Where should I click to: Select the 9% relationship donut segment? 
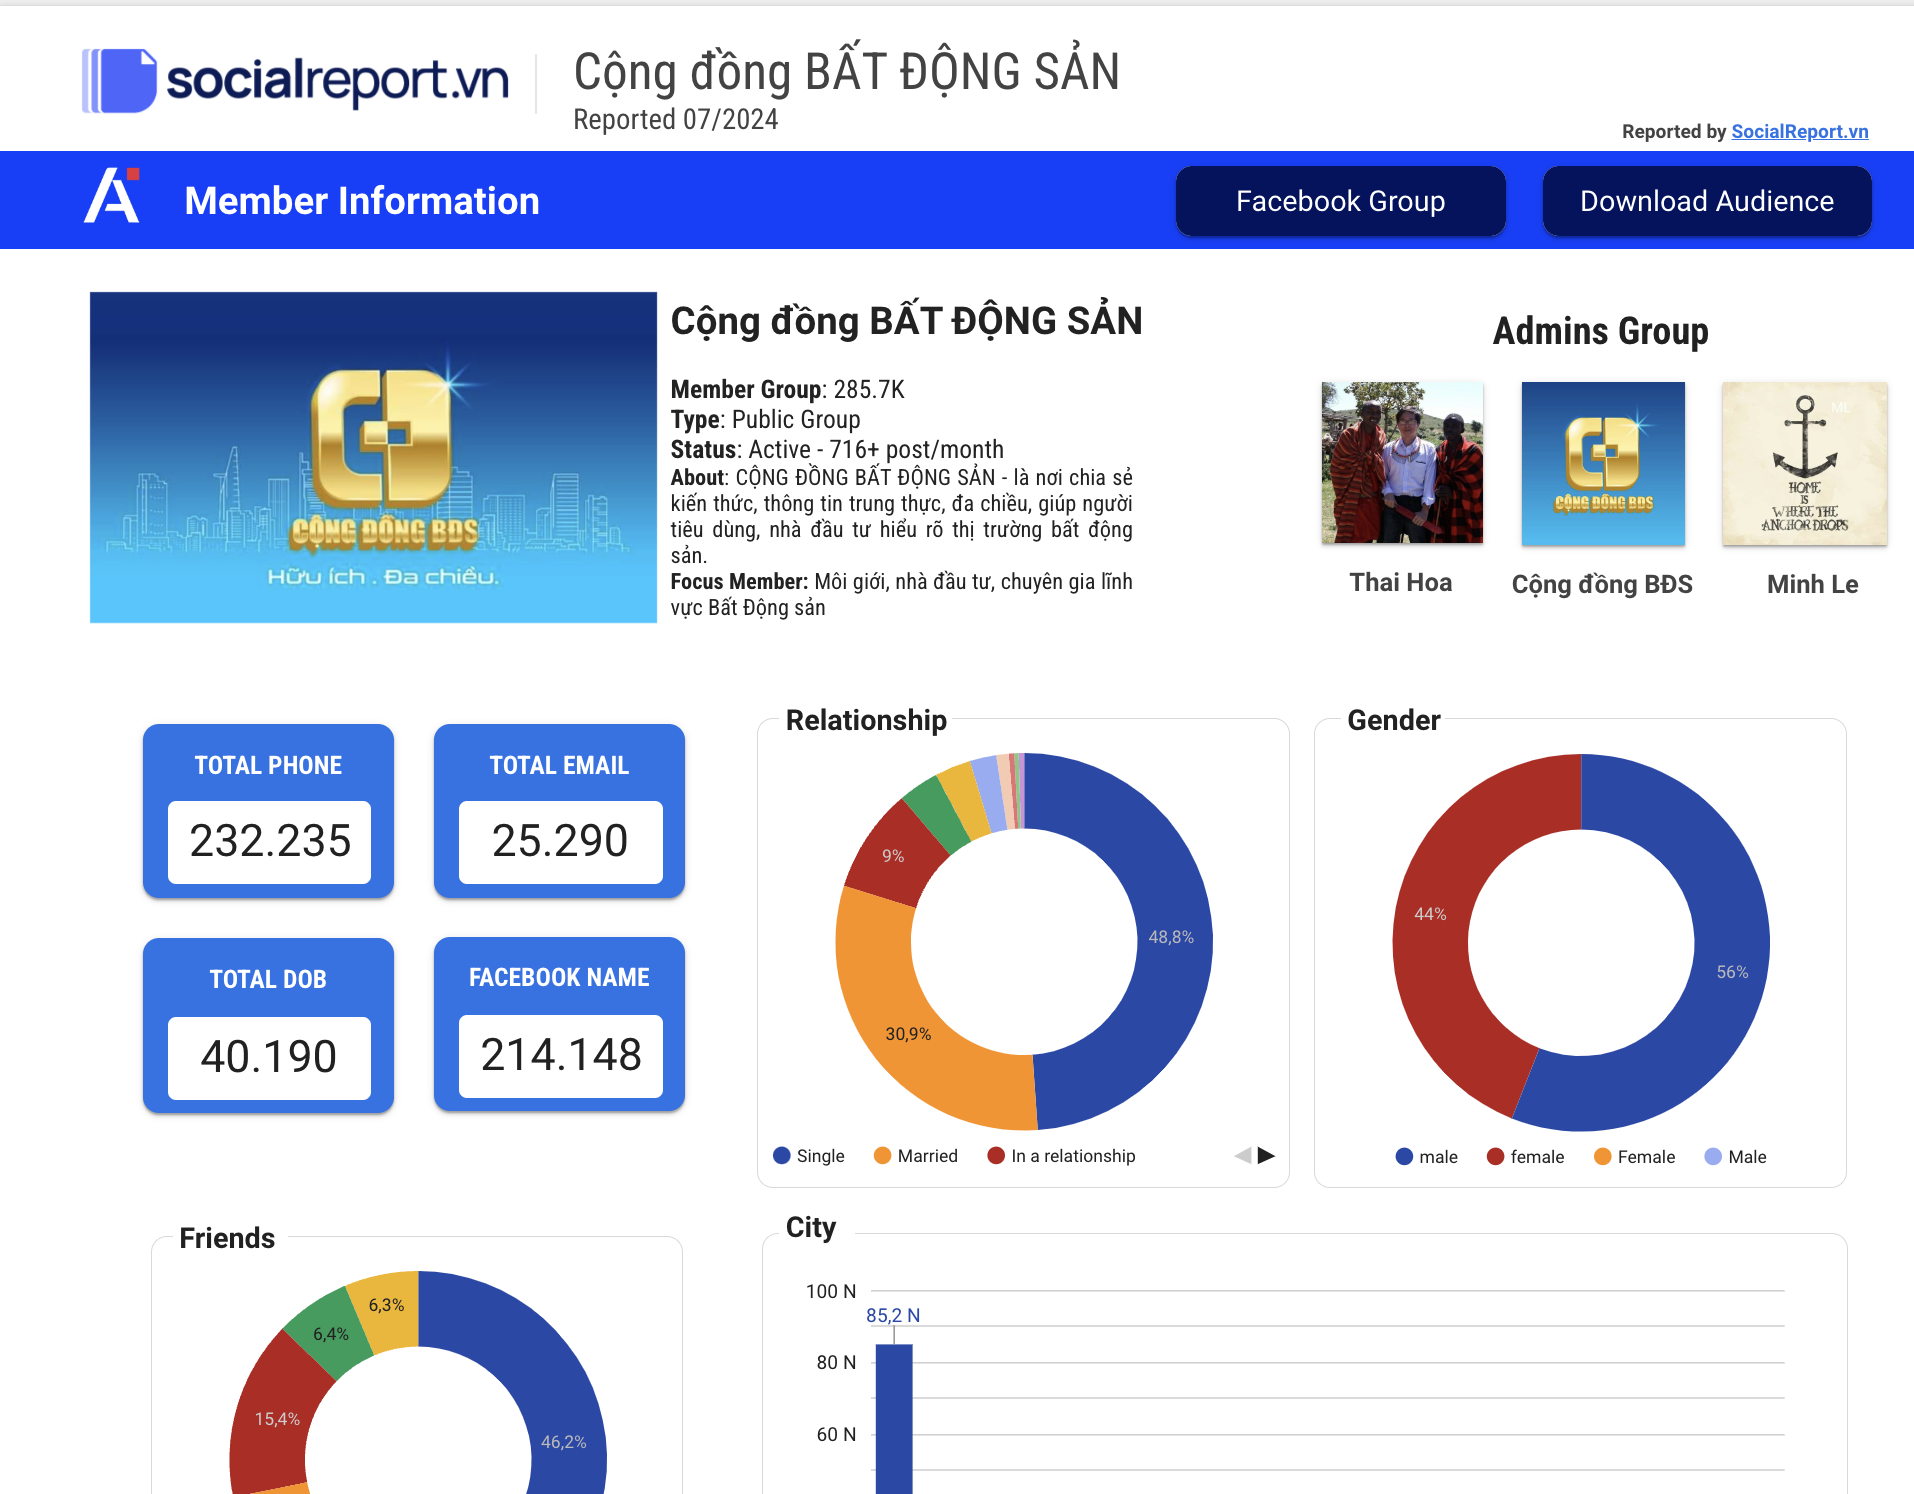893,856
